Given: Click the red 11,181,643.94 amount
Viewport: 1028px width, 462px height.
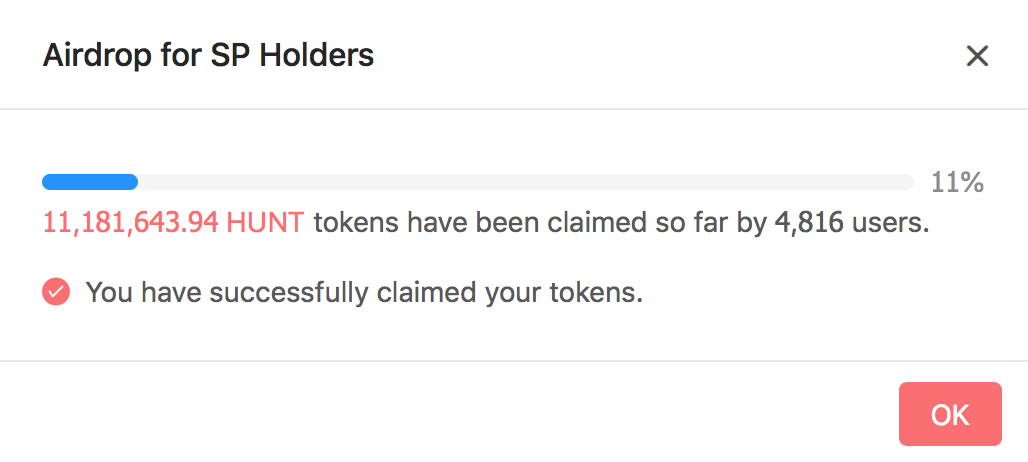Looking at the screenshot, I should pos(131,223).
